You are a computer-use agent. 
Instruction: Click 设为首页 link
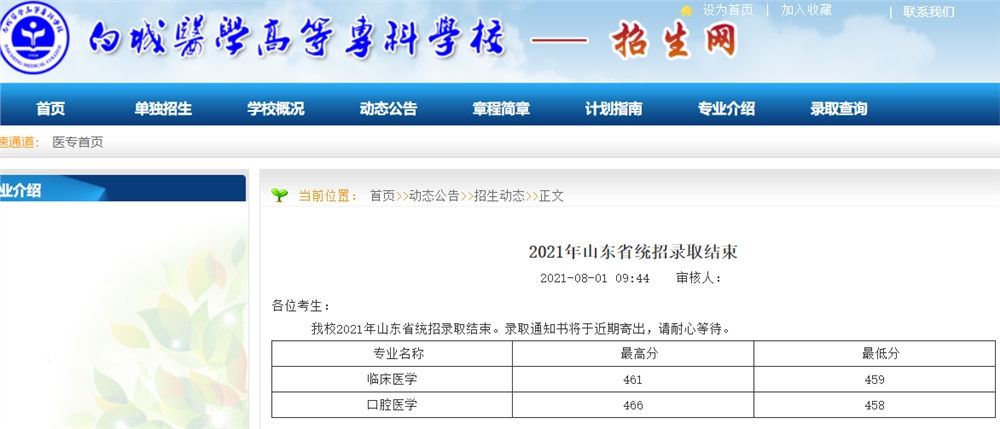pyautogui.click(x=728, y=10)
